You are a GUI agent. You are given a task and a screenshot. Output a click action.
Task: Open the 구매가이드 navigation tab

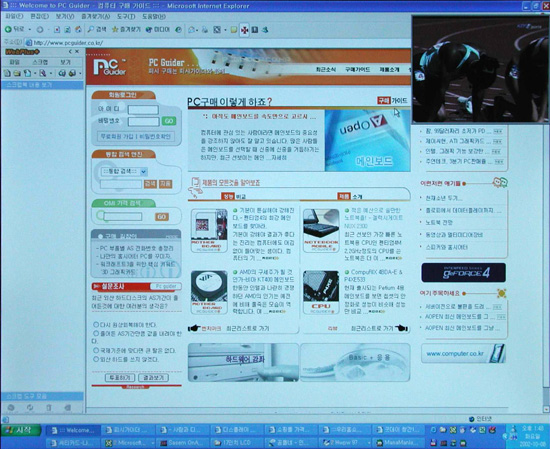357,69
